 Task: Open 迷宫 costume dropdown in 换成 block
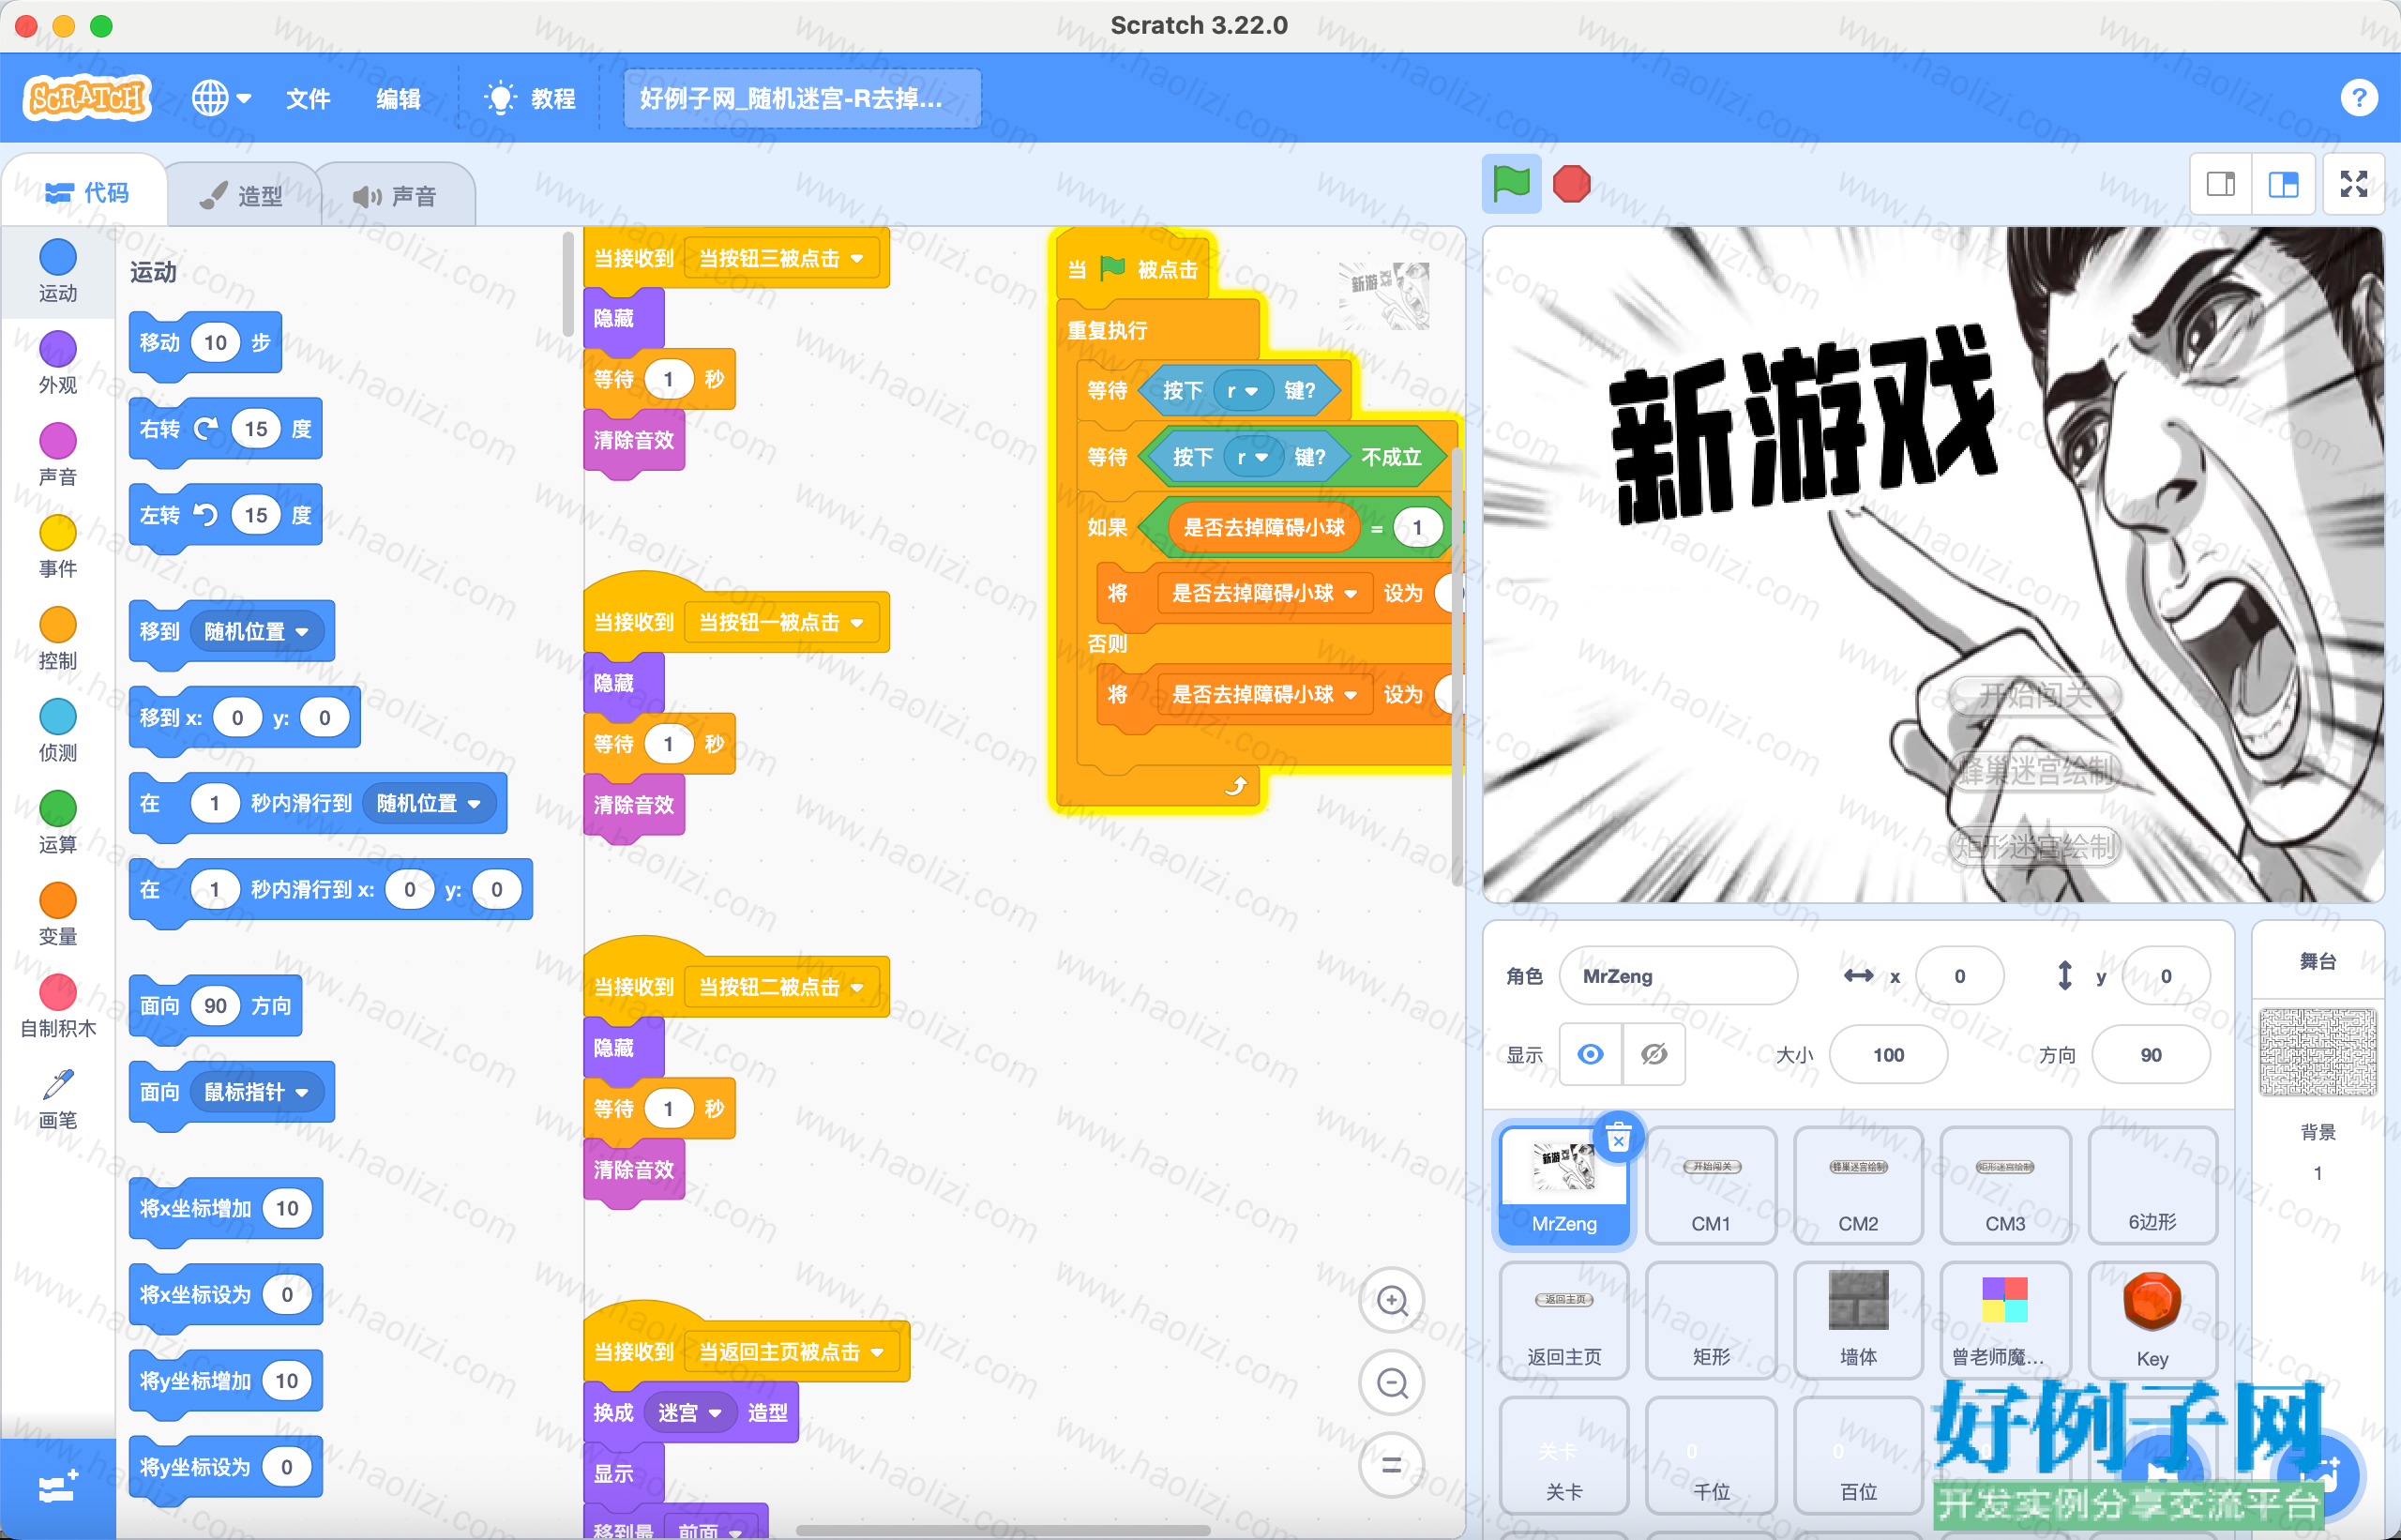coord(690,1413)
